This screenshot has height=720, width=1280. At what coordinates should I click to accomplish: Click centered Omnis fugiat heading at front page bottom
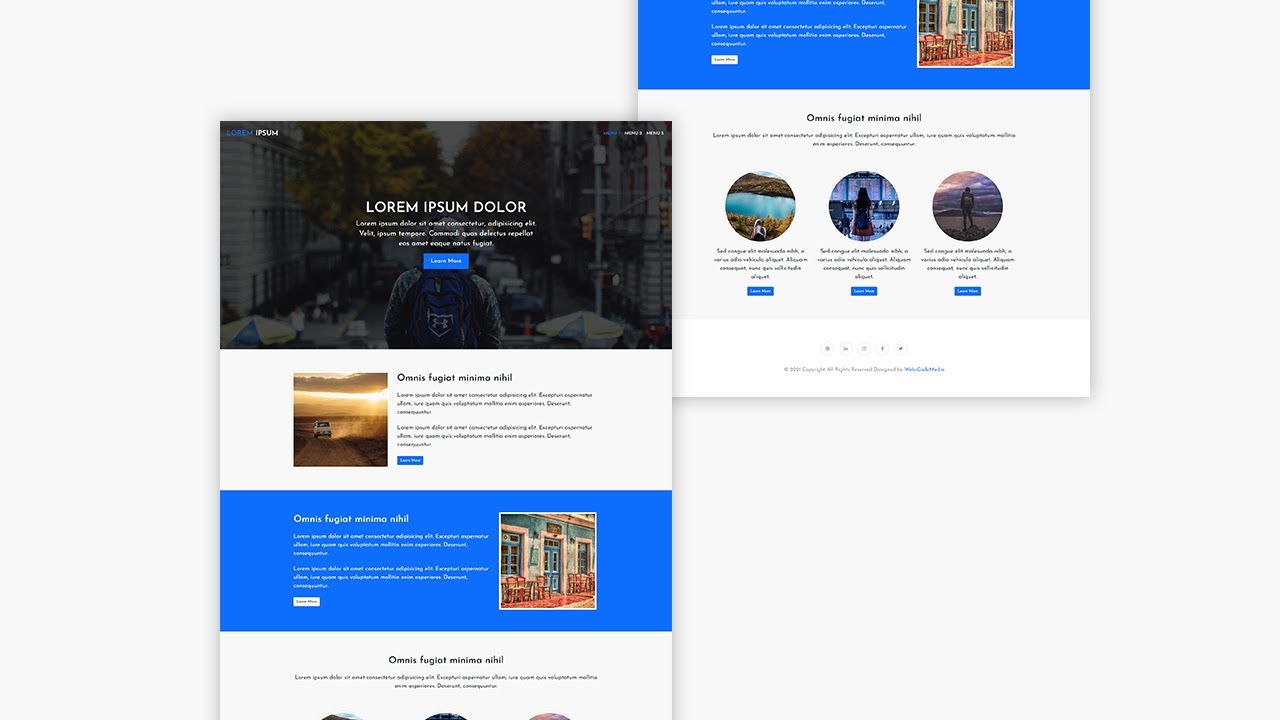[446, 660]
